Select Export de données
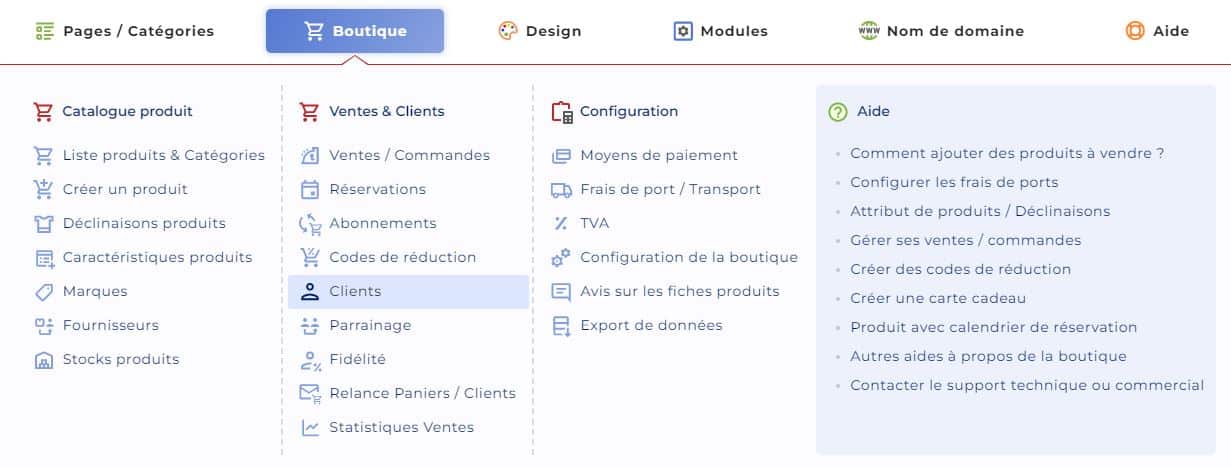The height and width of the screenshot is (468, 1231). (651, 325)
